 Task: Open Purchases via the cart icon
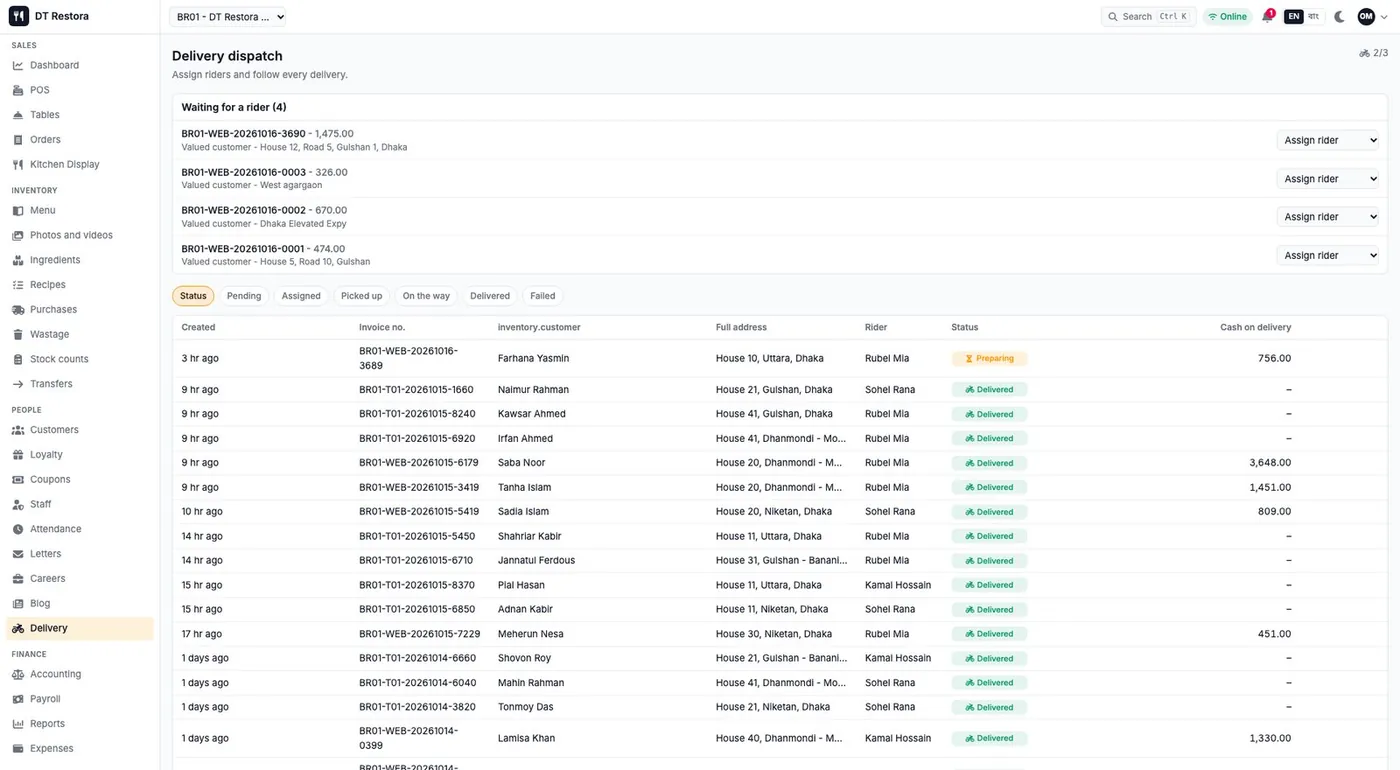point(18,310)
